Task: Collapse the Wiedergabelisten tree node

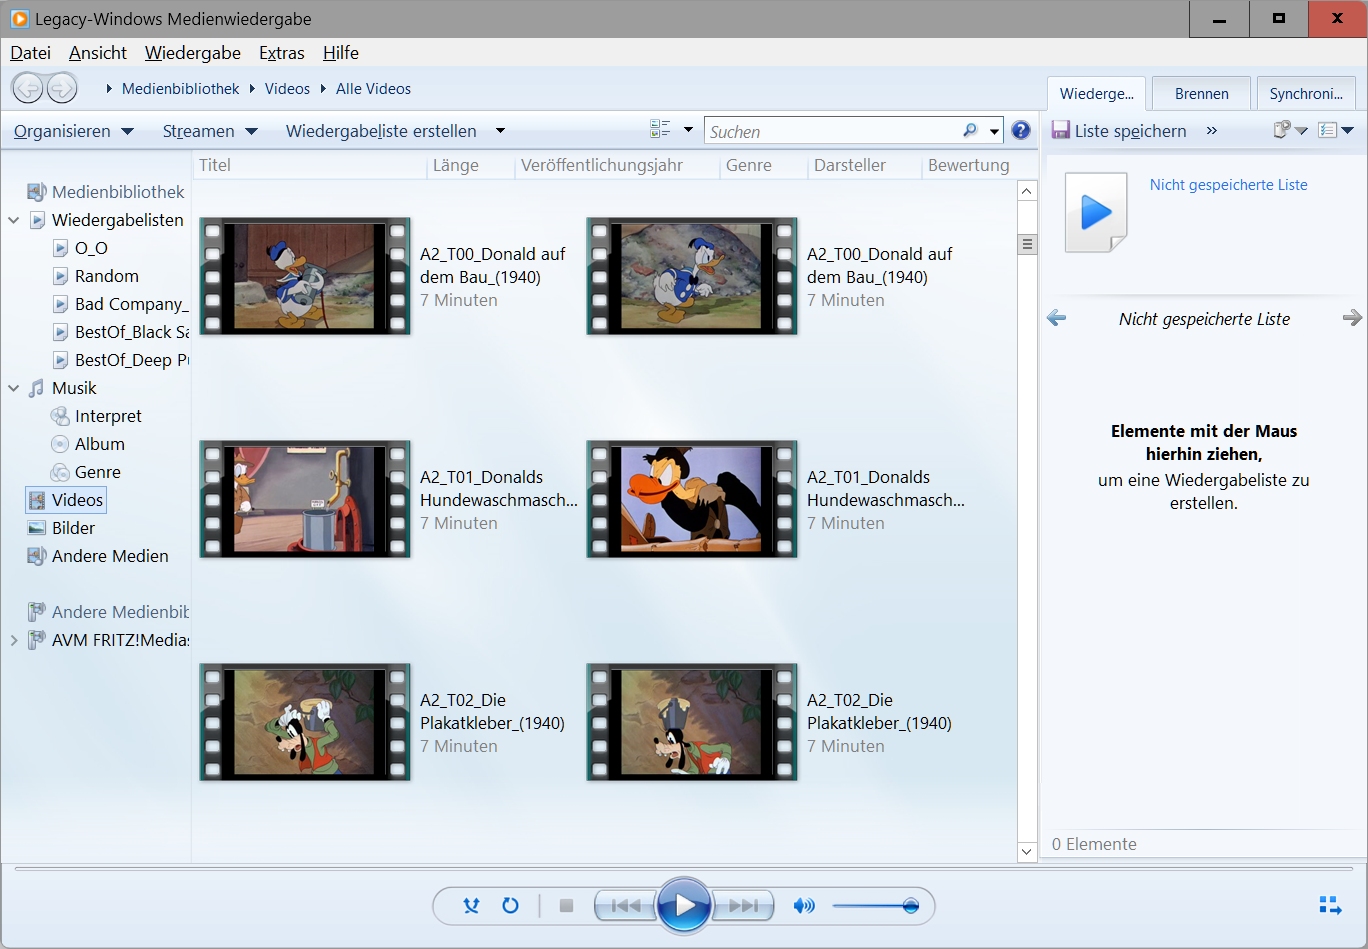Action: [x=13, y=220]
